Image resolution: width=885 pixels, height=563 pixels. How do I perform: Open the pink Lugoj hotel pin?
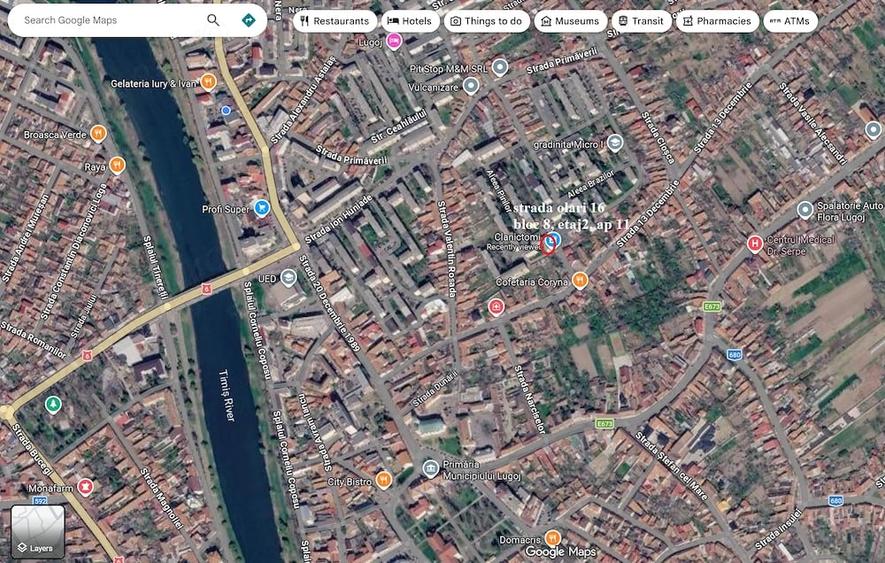pos(394,41)
